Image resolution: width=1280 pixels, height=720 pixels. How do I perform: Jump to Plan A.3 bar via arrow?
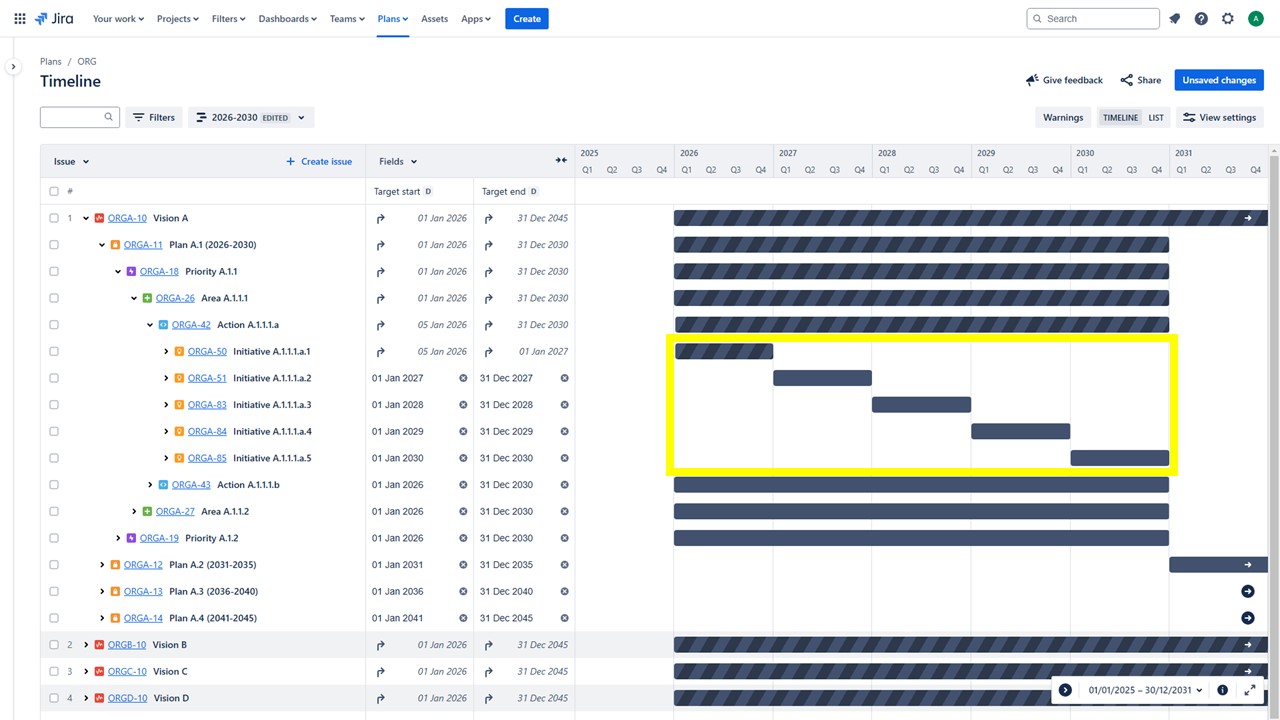(x=1248, y=591)
